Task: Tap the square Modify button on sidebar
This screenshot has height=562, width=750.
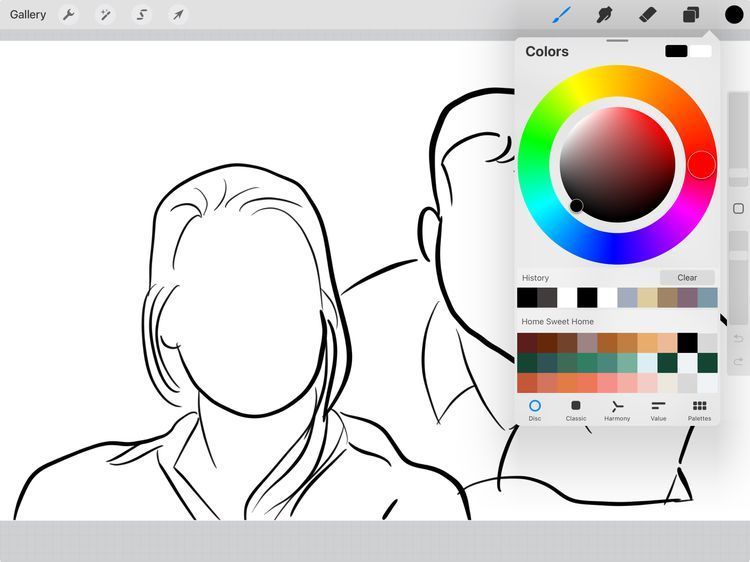Action: pos(738,209)
